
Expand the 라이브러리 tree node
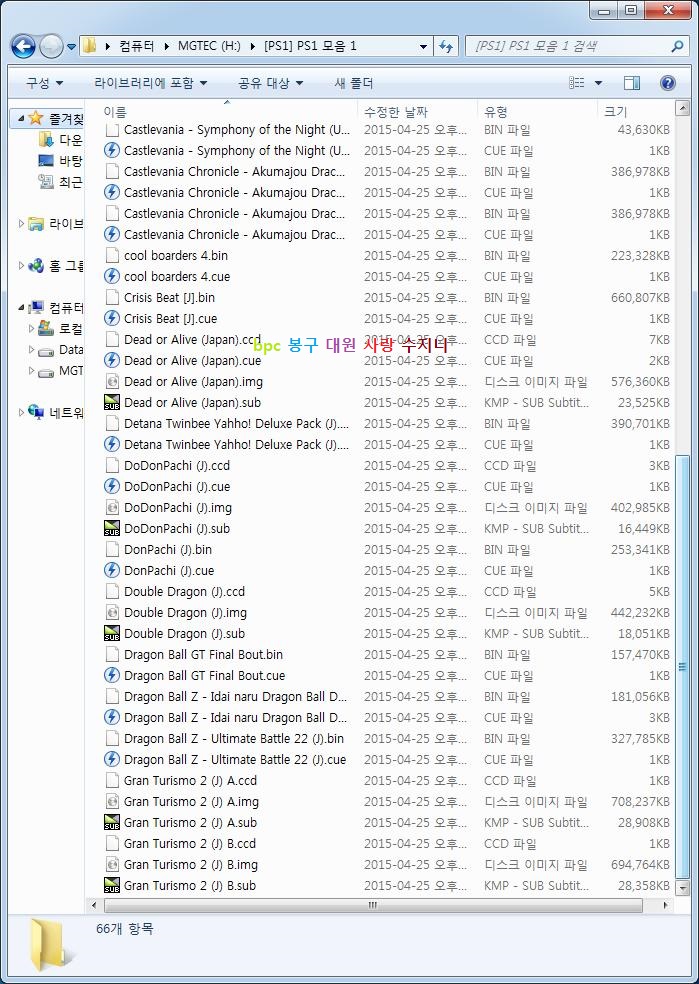click(21, 223)
